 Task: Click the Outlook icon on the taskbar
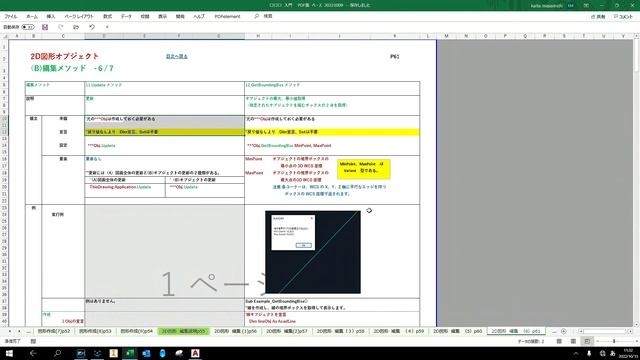pos(146,353)
